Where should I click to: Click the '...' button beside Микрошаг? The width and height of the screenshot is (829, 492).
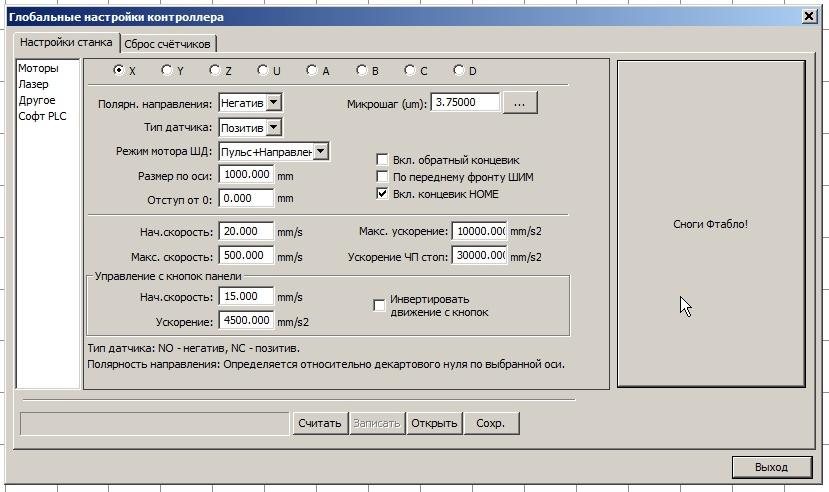pos(520,102)
